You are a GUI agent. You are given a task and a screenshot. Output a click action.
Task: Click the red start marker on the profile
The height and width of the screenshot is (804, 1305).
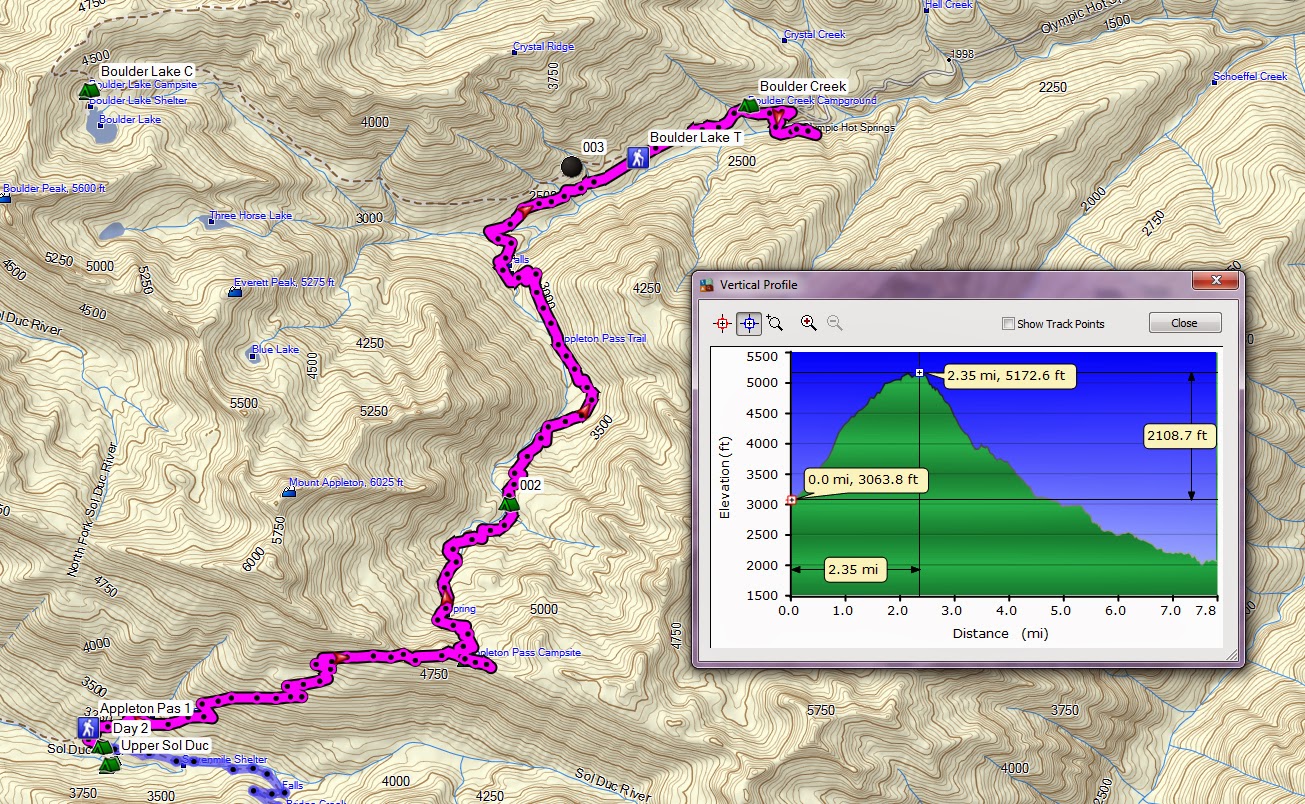(x=791, y=500)
